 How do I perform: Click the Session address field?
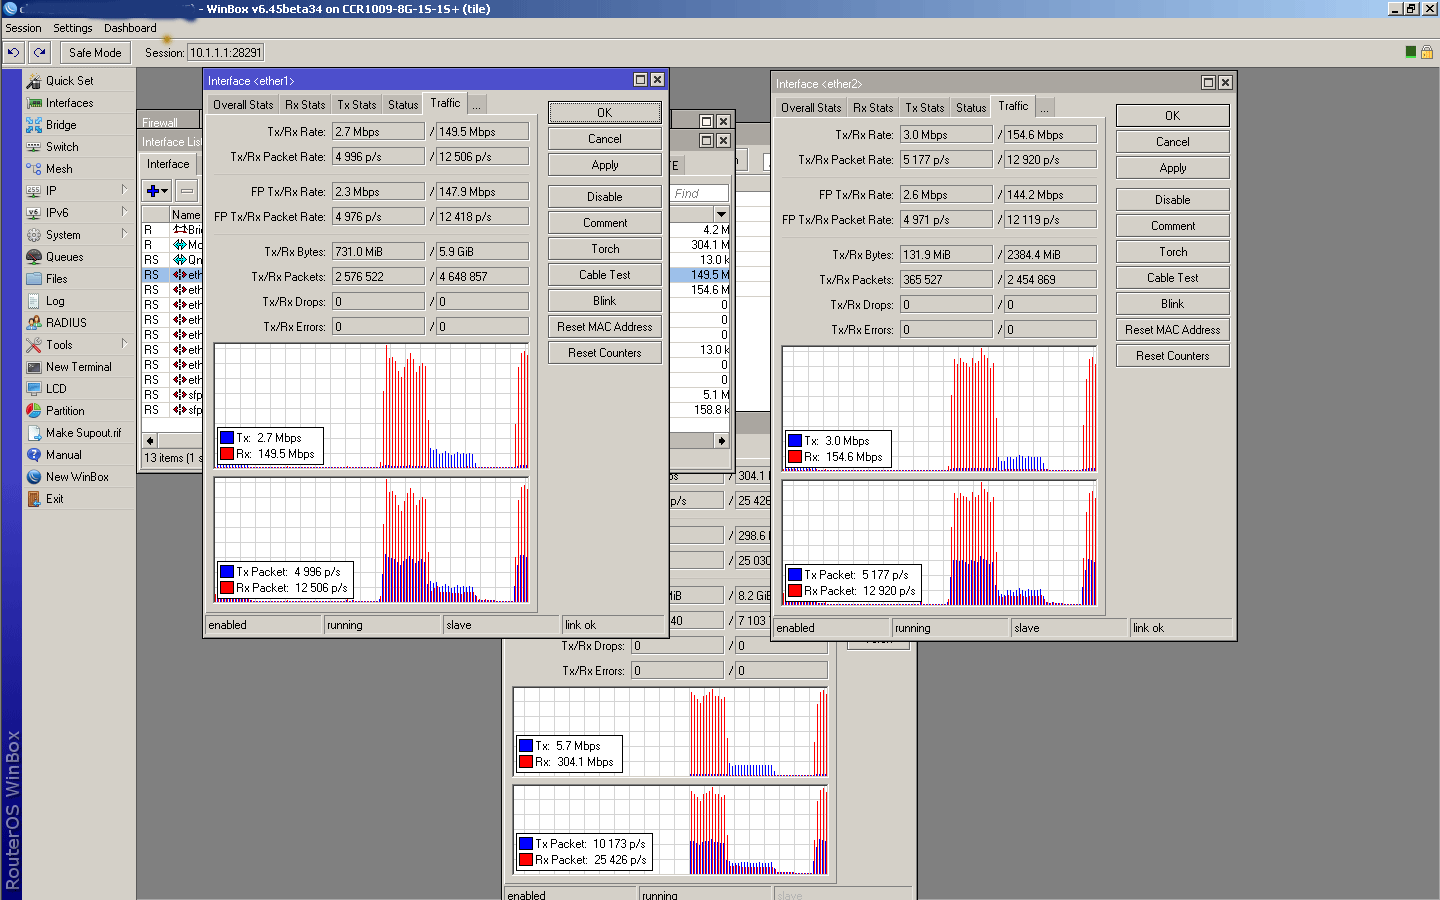coord(226,52)
